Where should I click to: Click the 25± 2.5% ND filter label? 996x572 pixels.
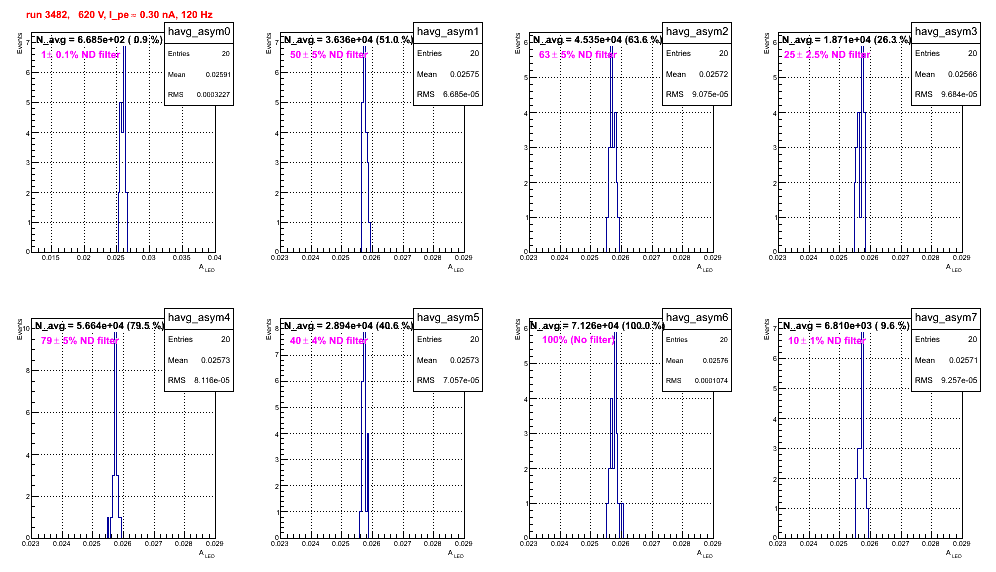coord(826,55)
